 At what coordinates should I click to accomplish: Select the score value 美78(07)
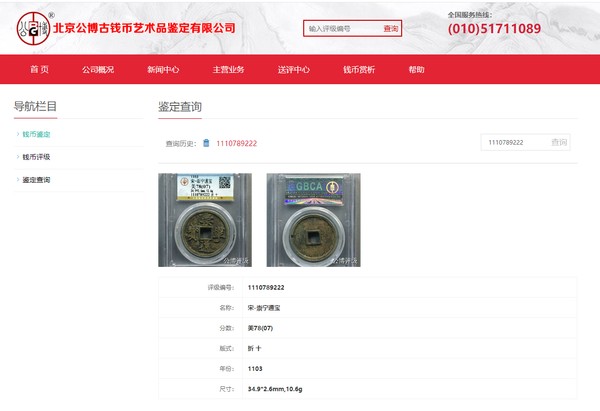(260, 328)
